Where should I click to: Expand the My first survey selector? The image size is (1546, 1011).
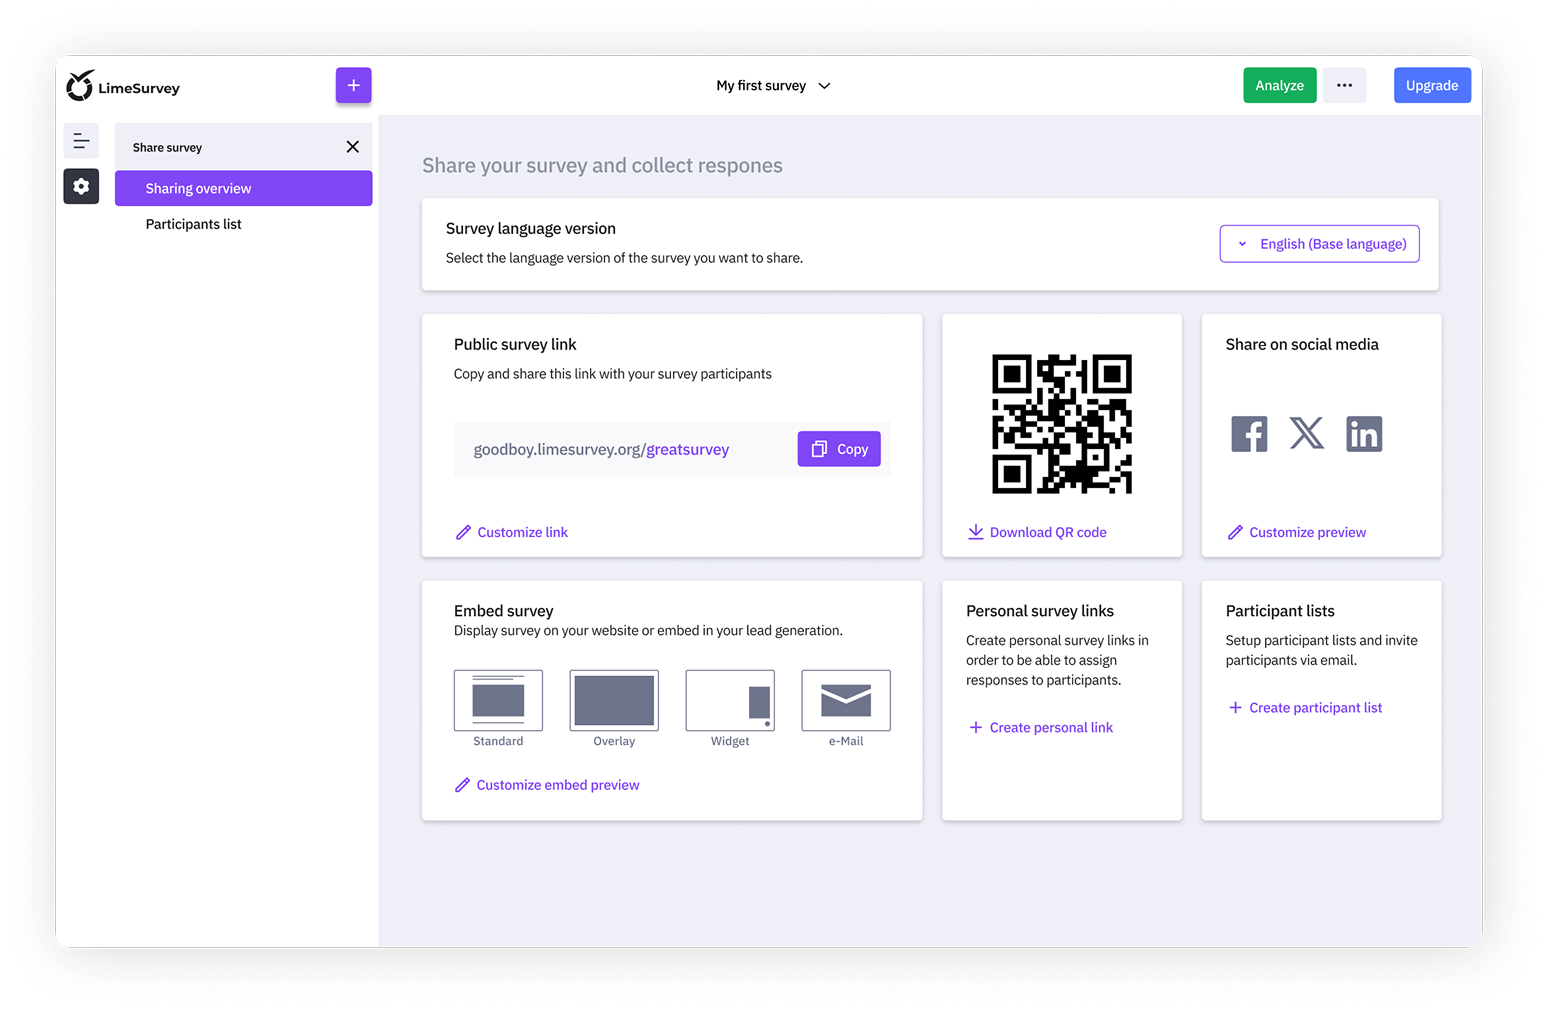click(x=773, y=85)
